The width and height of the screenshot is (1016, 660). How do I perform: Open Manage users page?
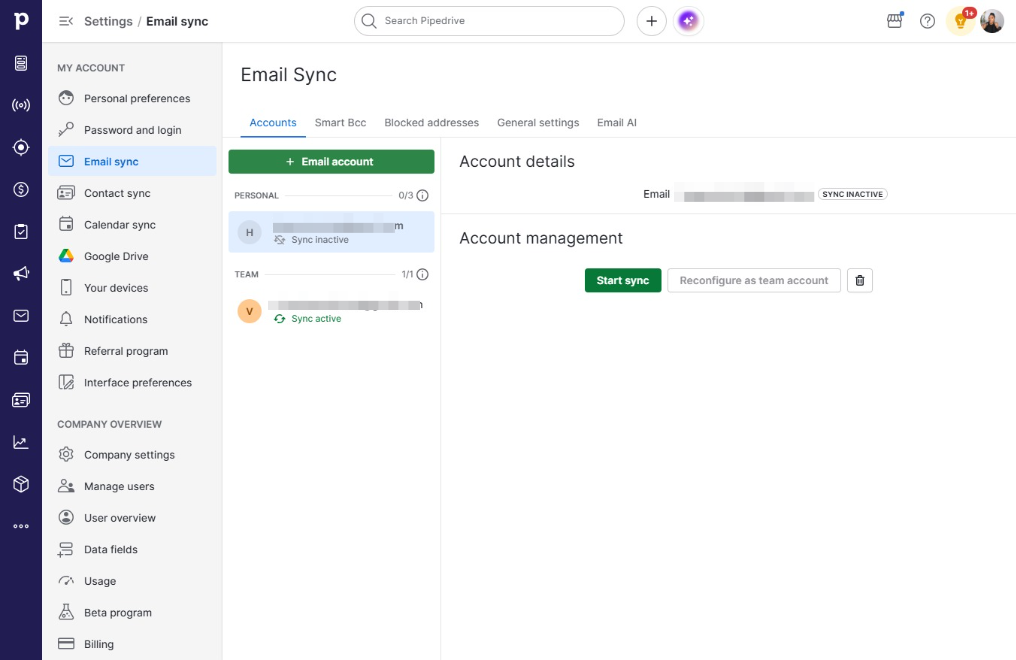pos(132,486)
